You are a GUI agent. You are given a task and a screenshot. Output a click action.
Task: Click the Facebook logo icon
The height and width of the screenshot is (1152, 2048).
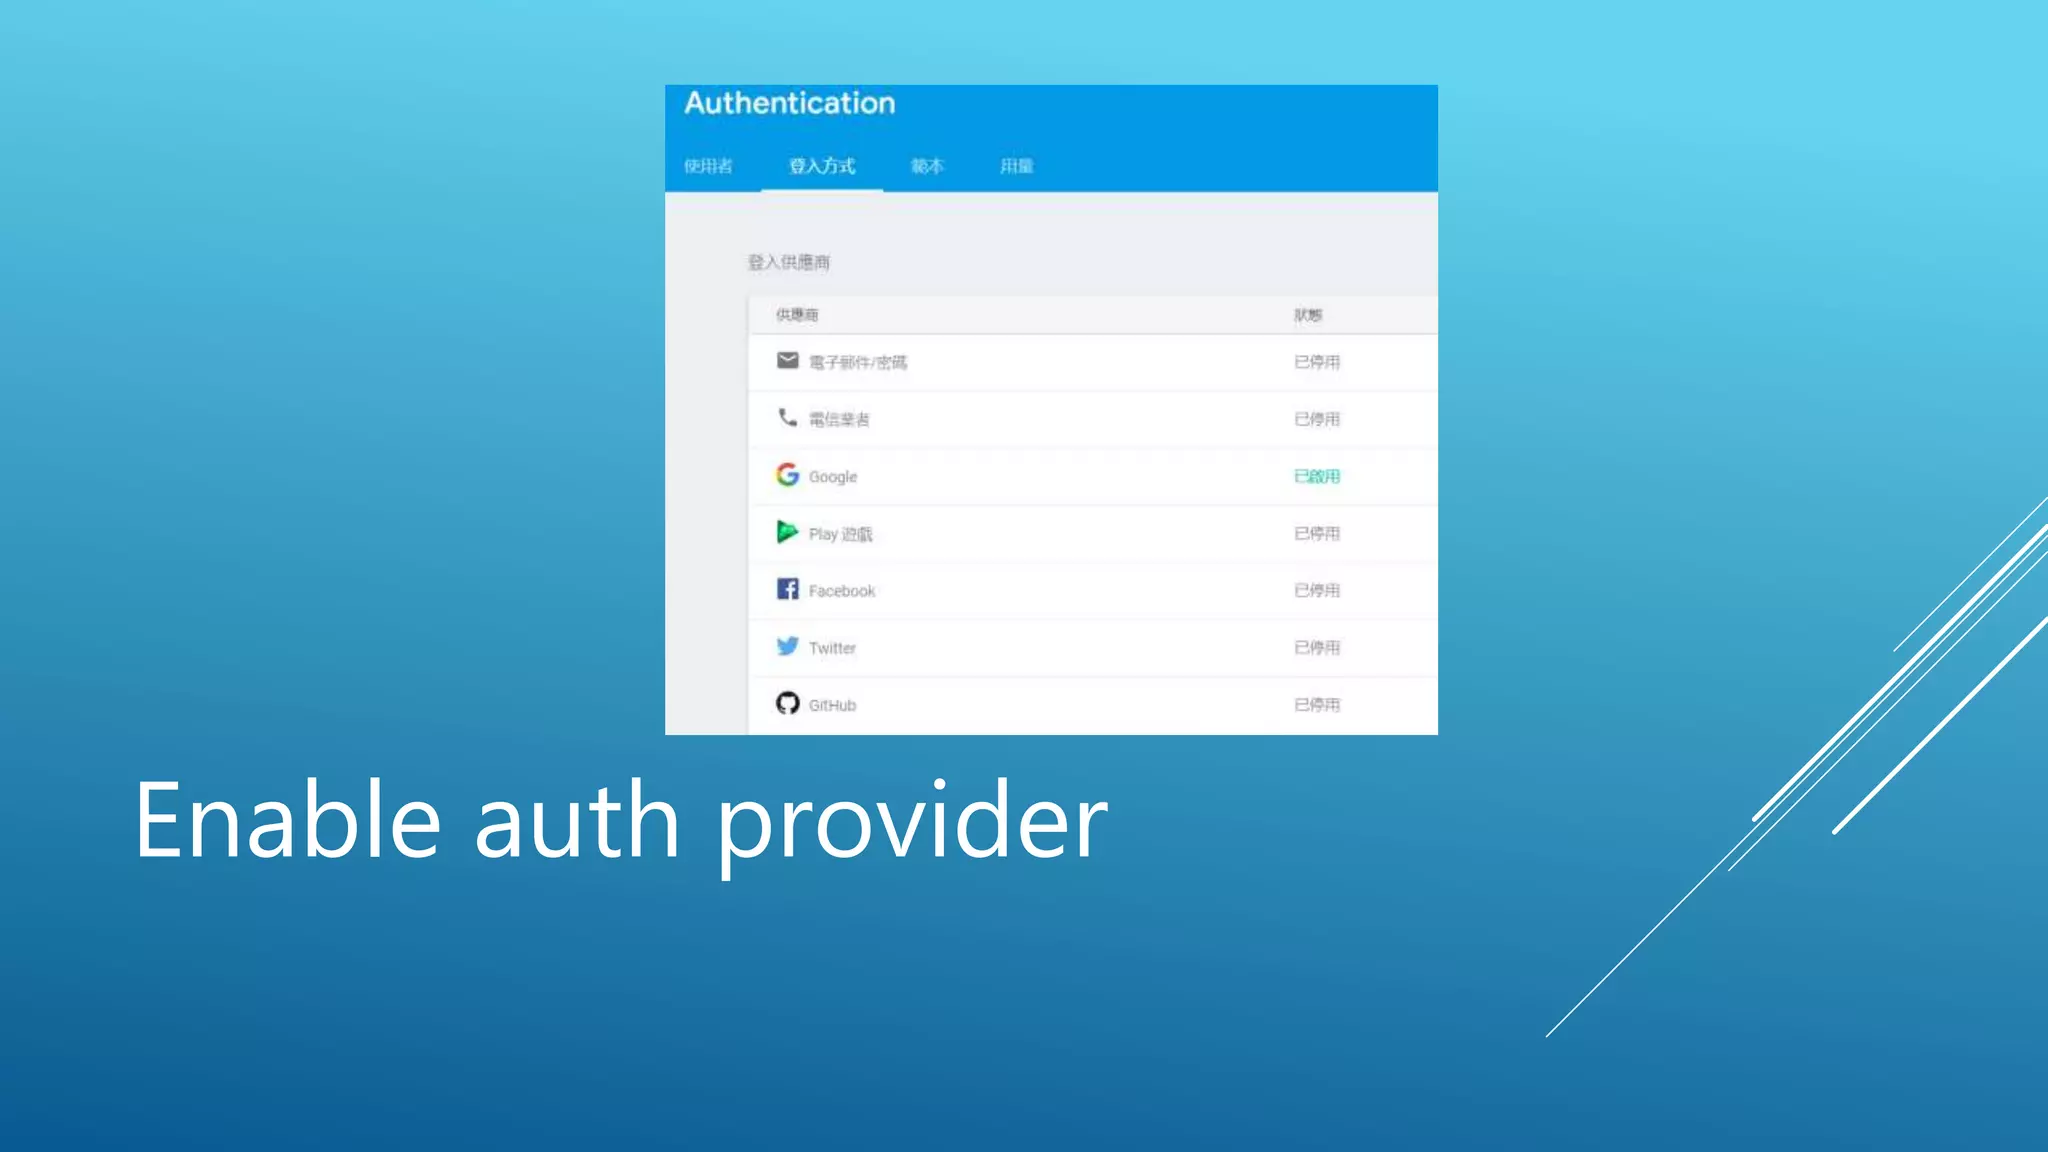coord(788,589)
